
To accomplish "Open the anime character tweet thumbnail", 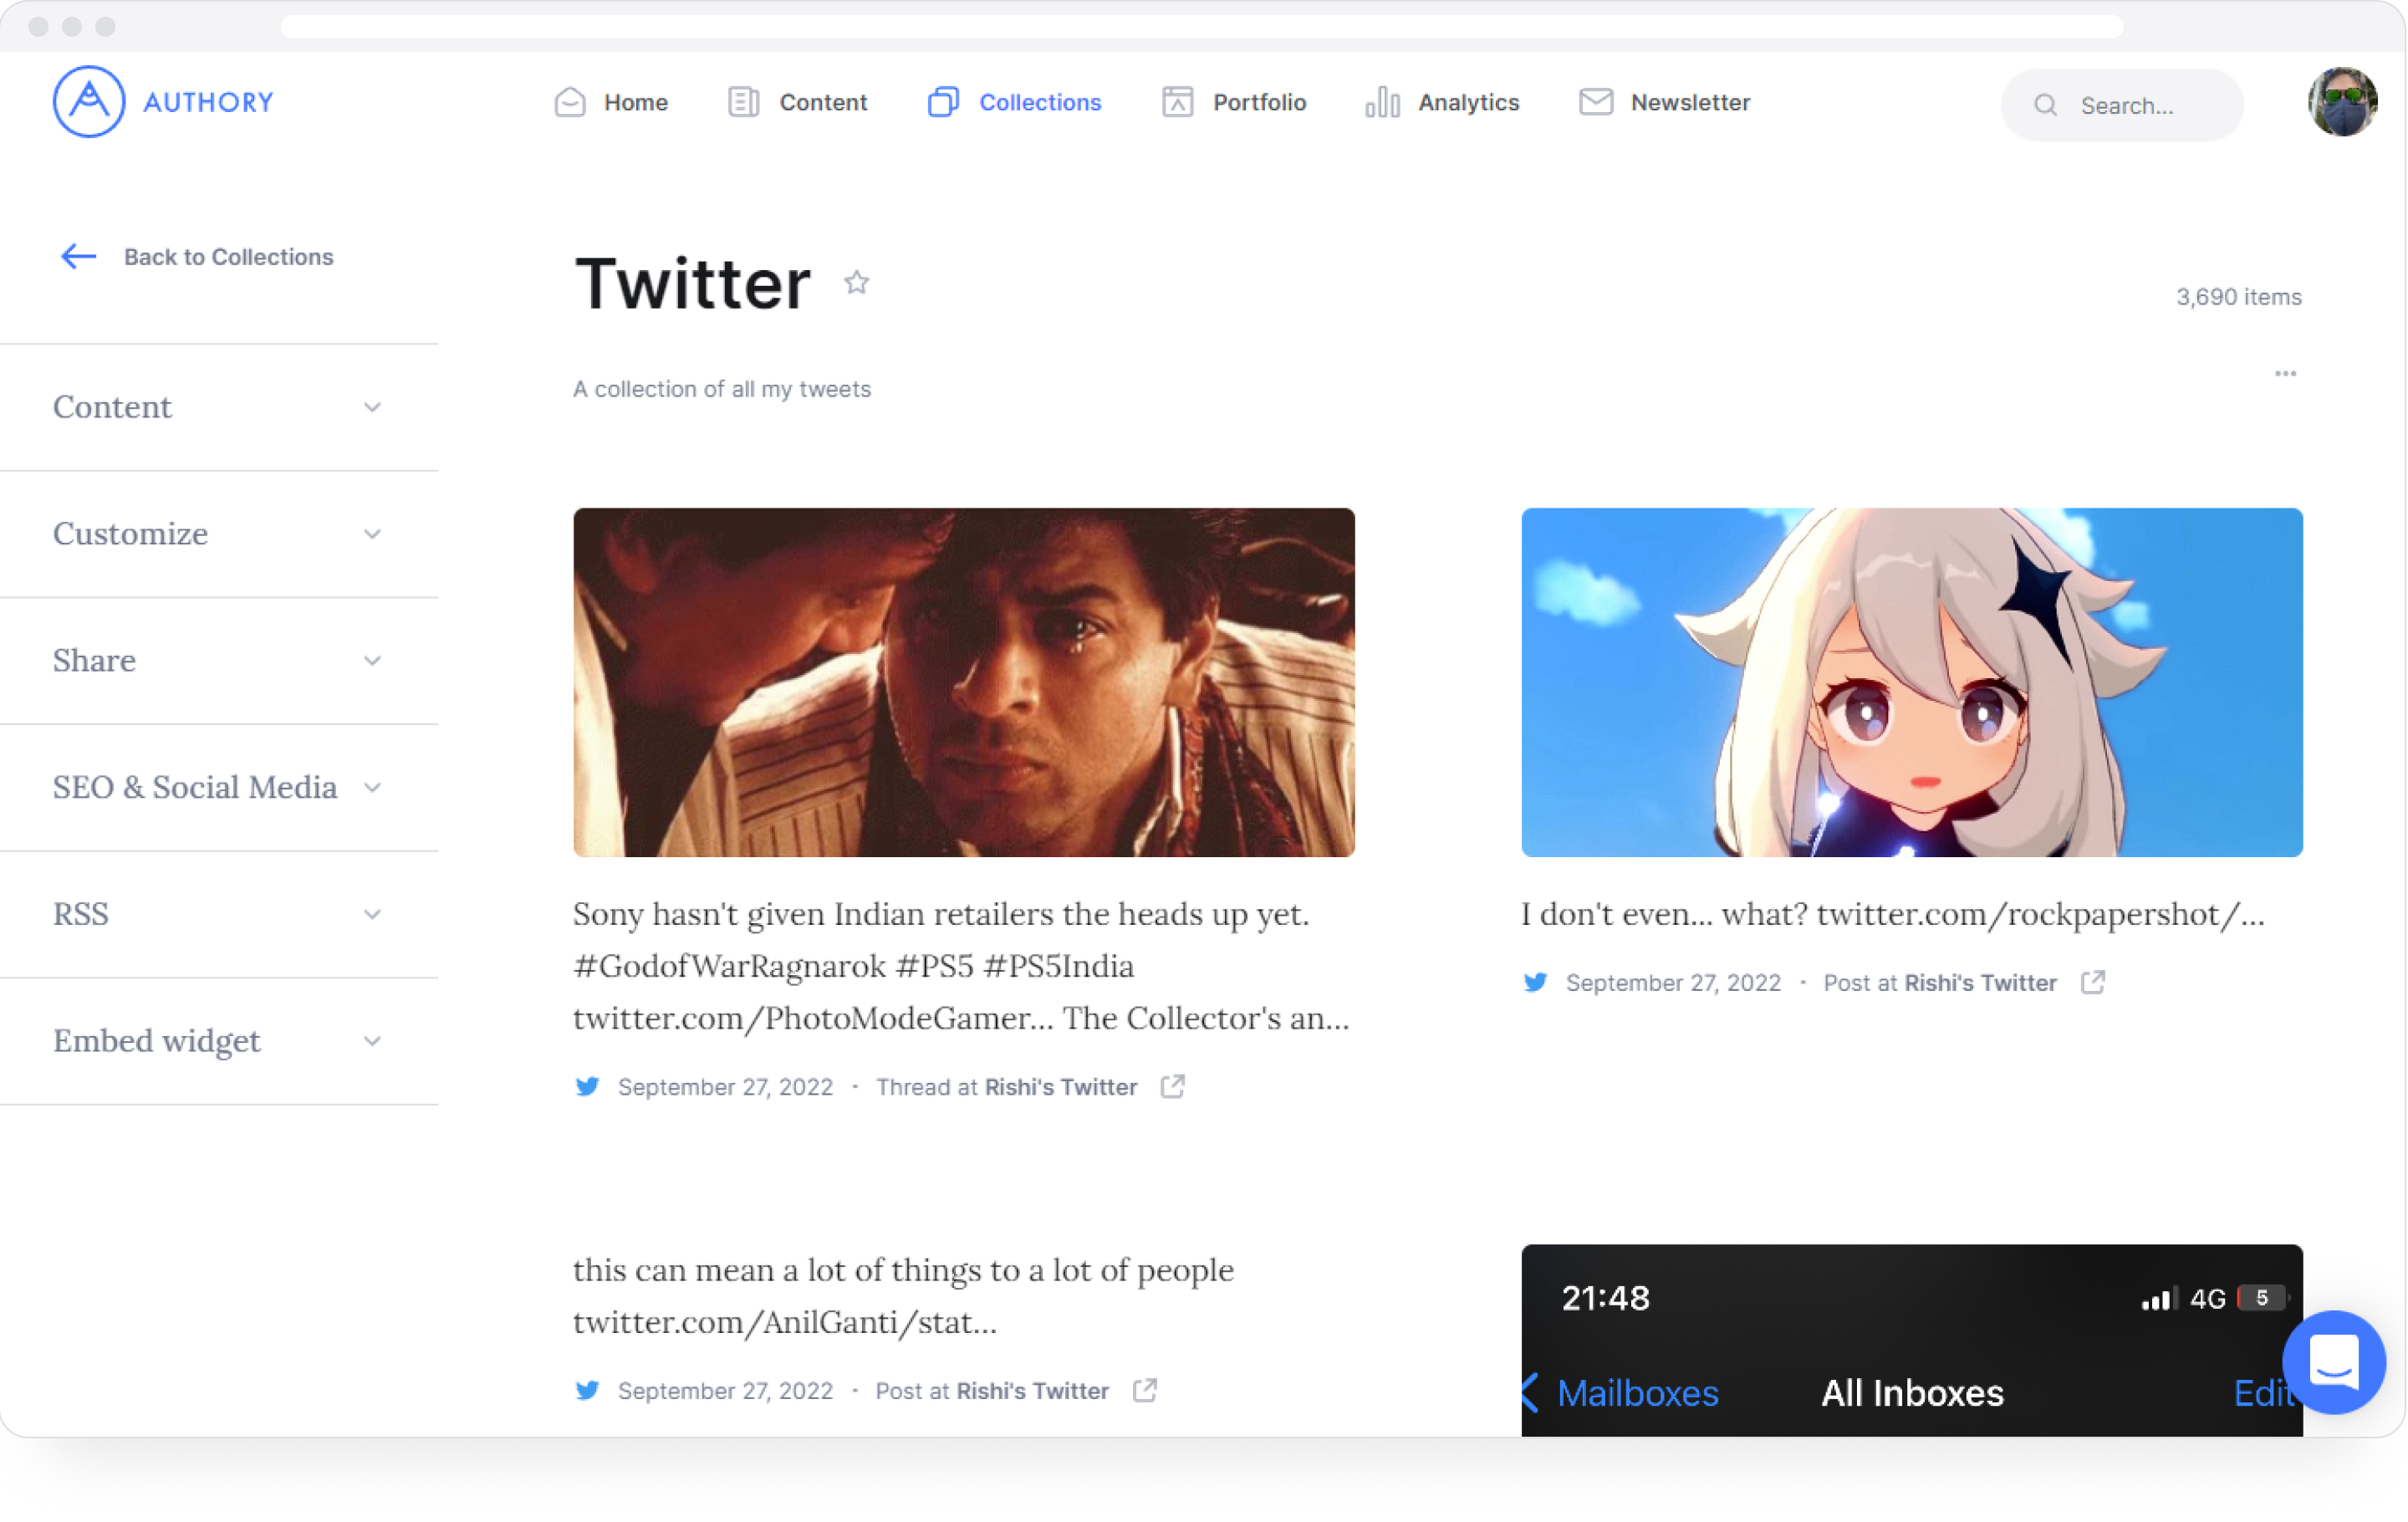I will point(1911,682).
